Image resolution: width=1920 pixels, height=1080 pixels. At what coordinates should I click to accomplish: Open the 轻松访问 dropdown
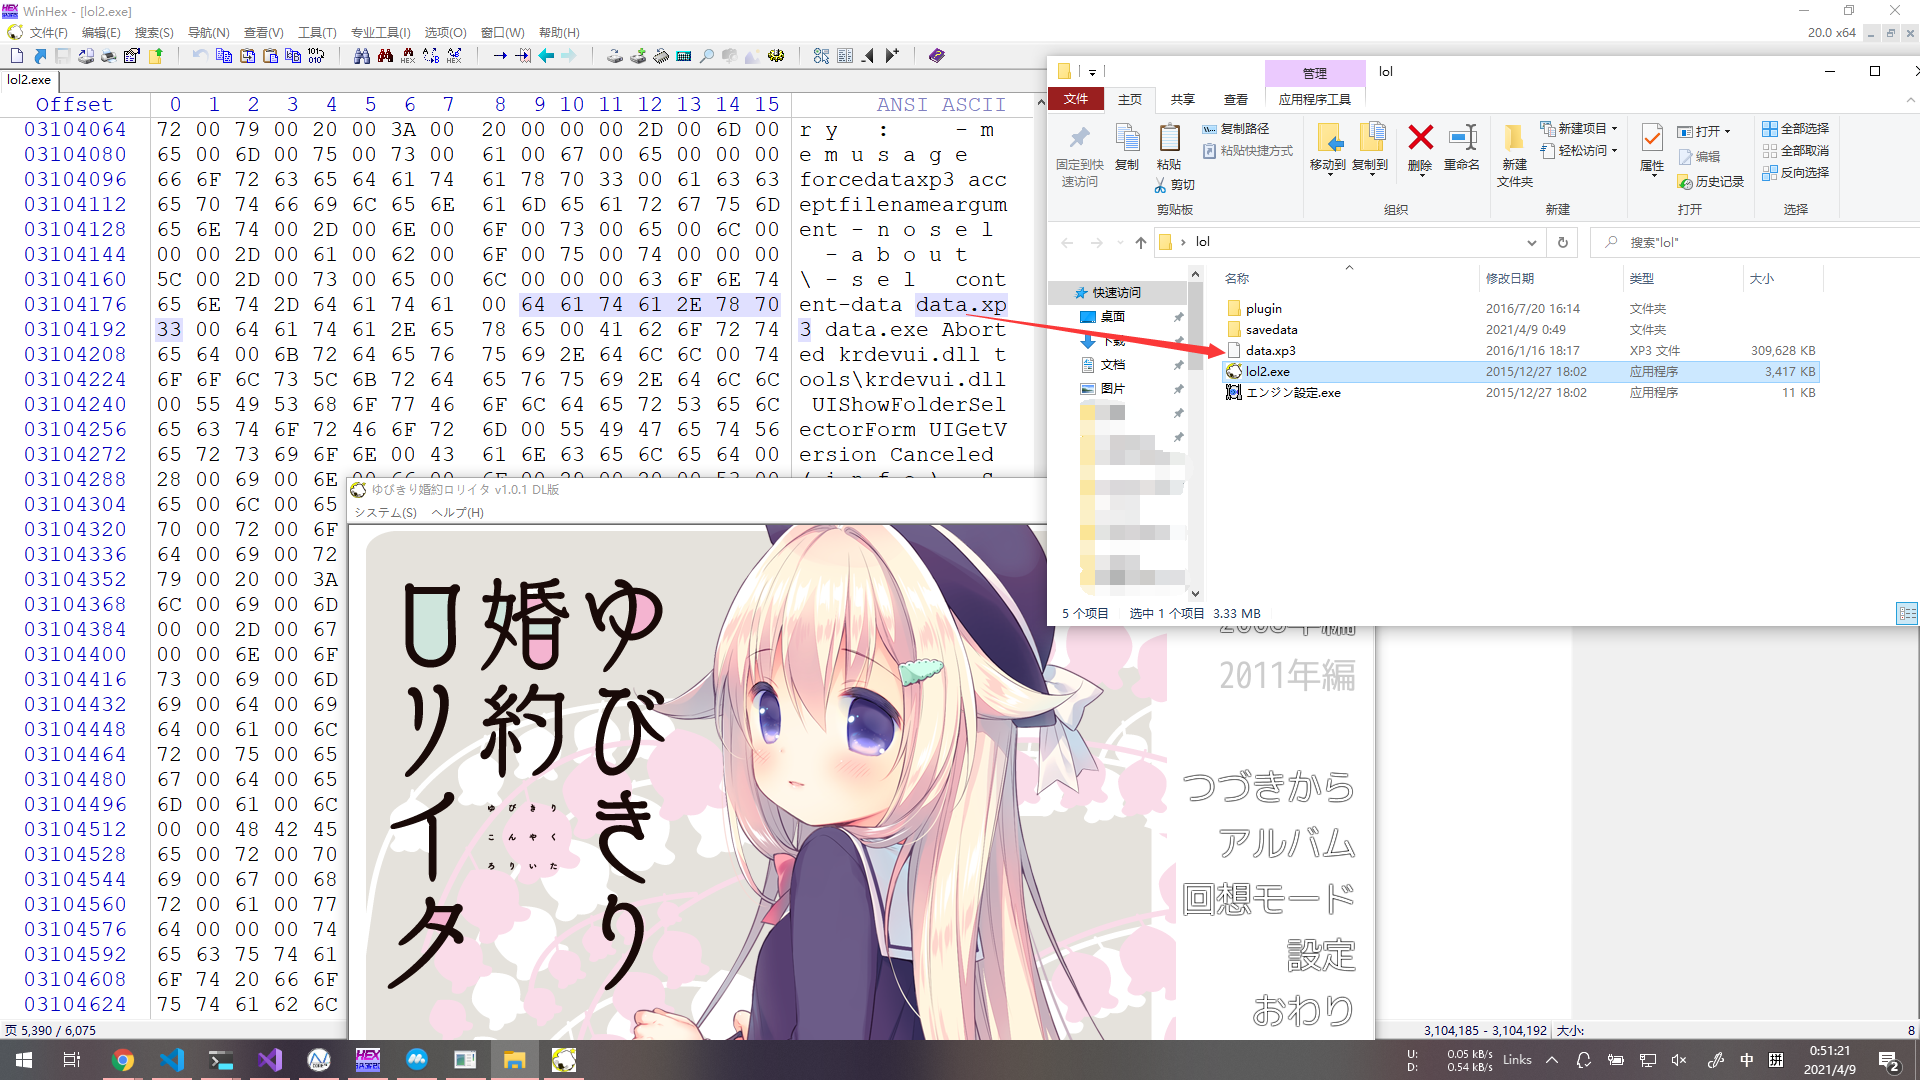coord(1614,151)
